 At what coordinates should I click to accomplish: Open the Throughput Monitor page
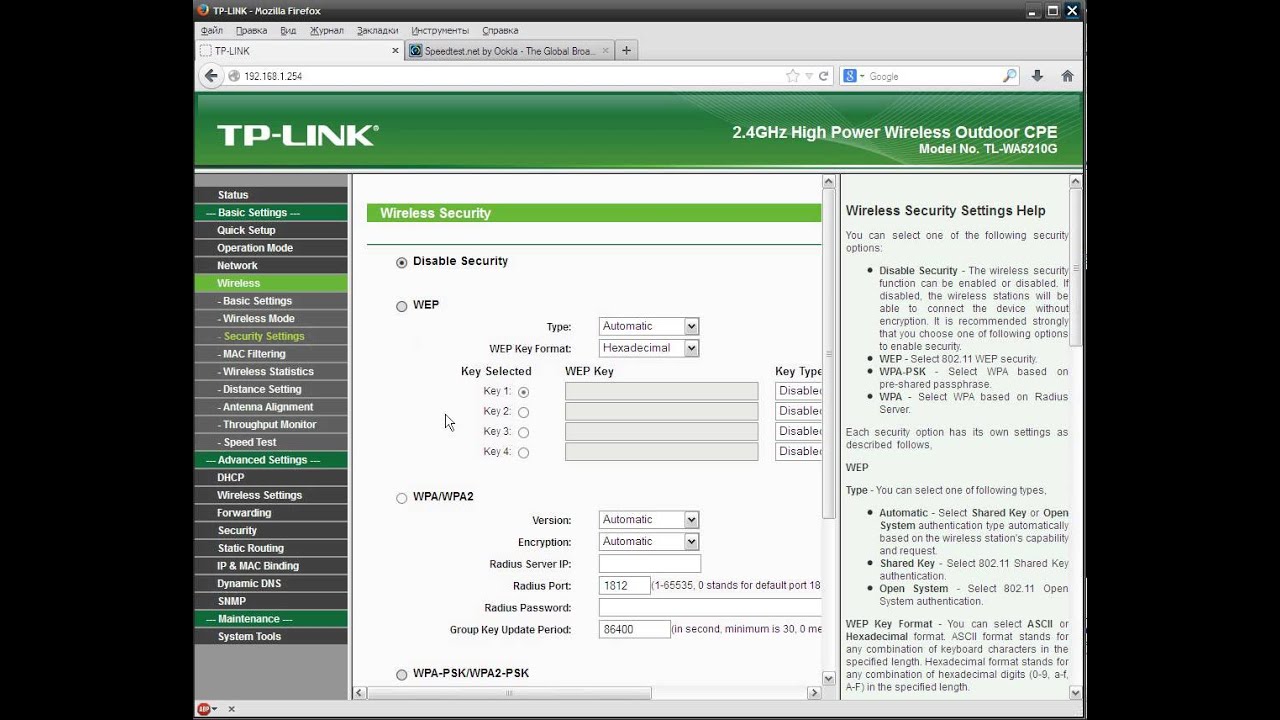(268, 424)
